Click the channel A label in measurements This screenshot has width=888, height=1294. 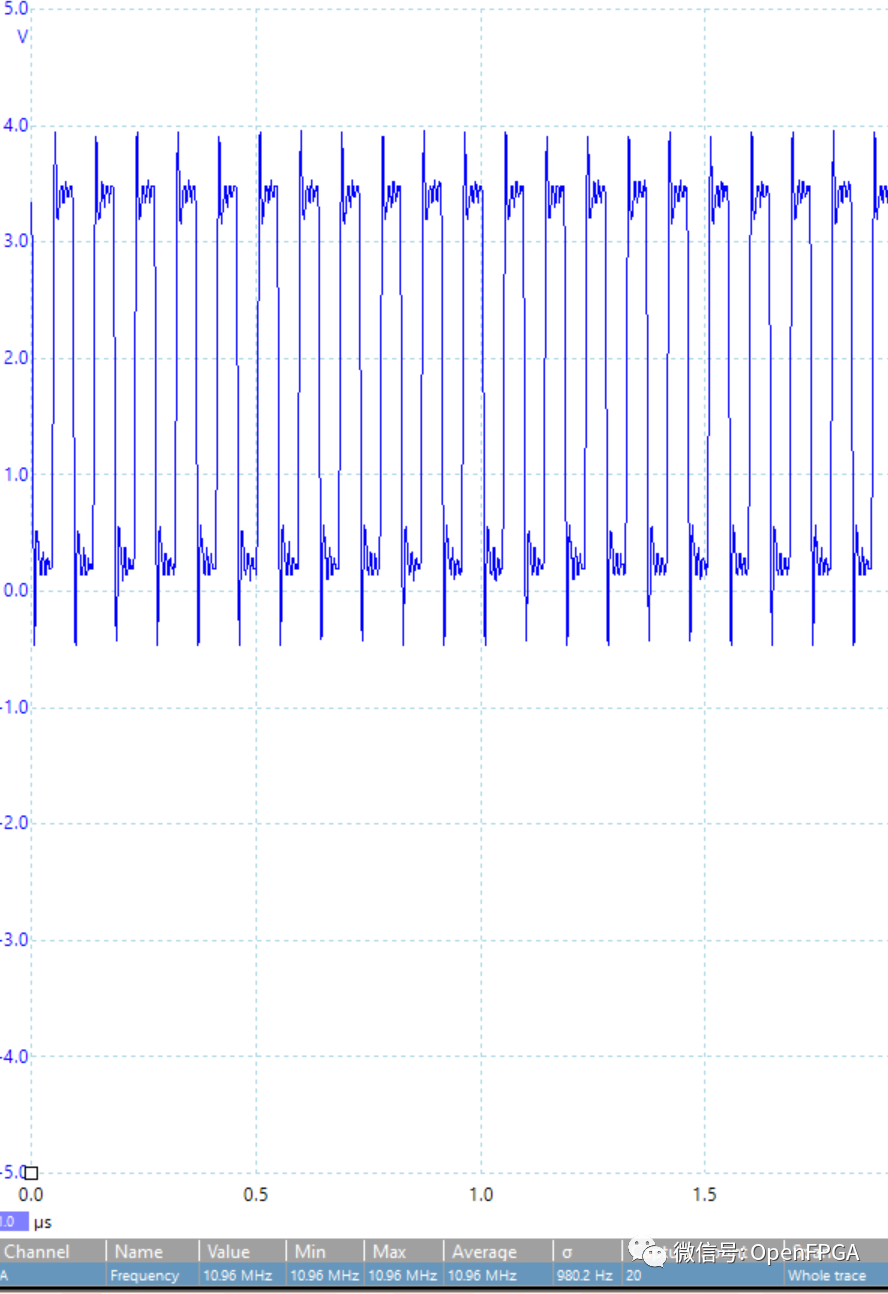tap(8, 1275)
